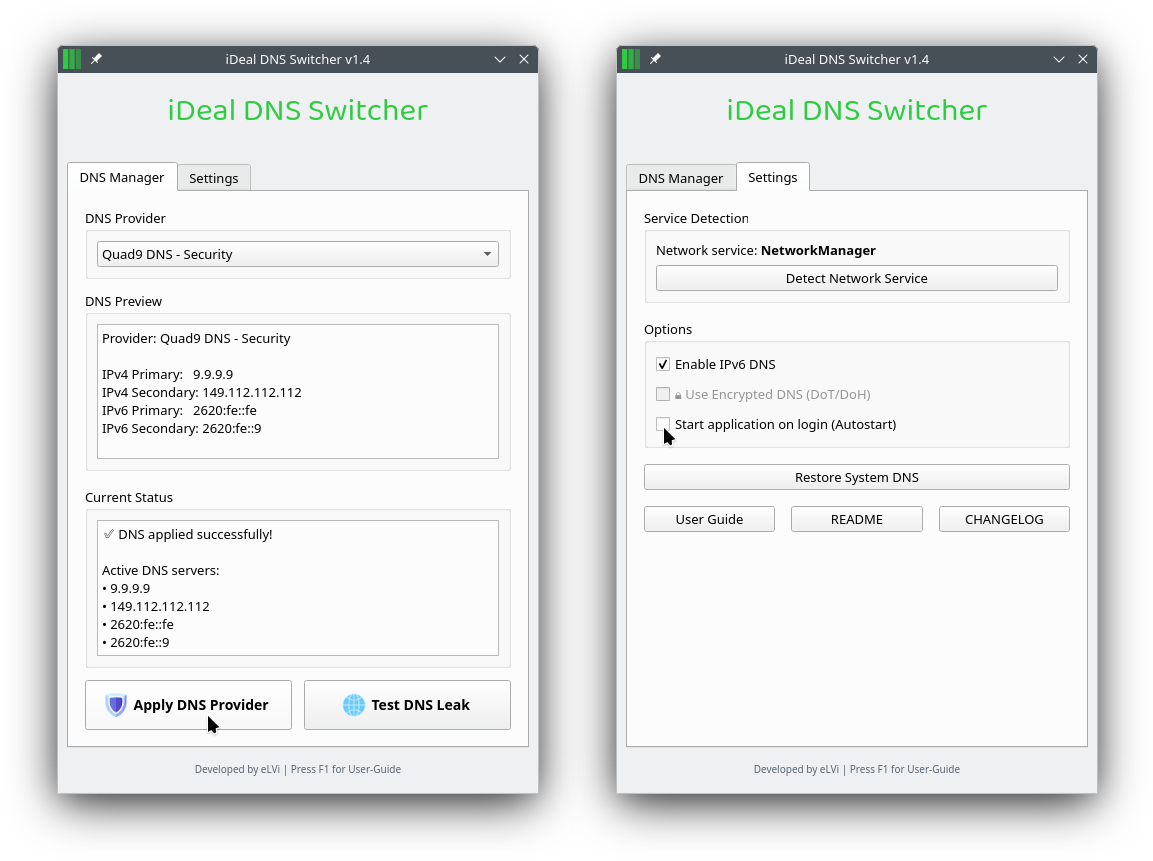
Task: Toggle pin icon in right window titlebar
Action: [655, 59]
